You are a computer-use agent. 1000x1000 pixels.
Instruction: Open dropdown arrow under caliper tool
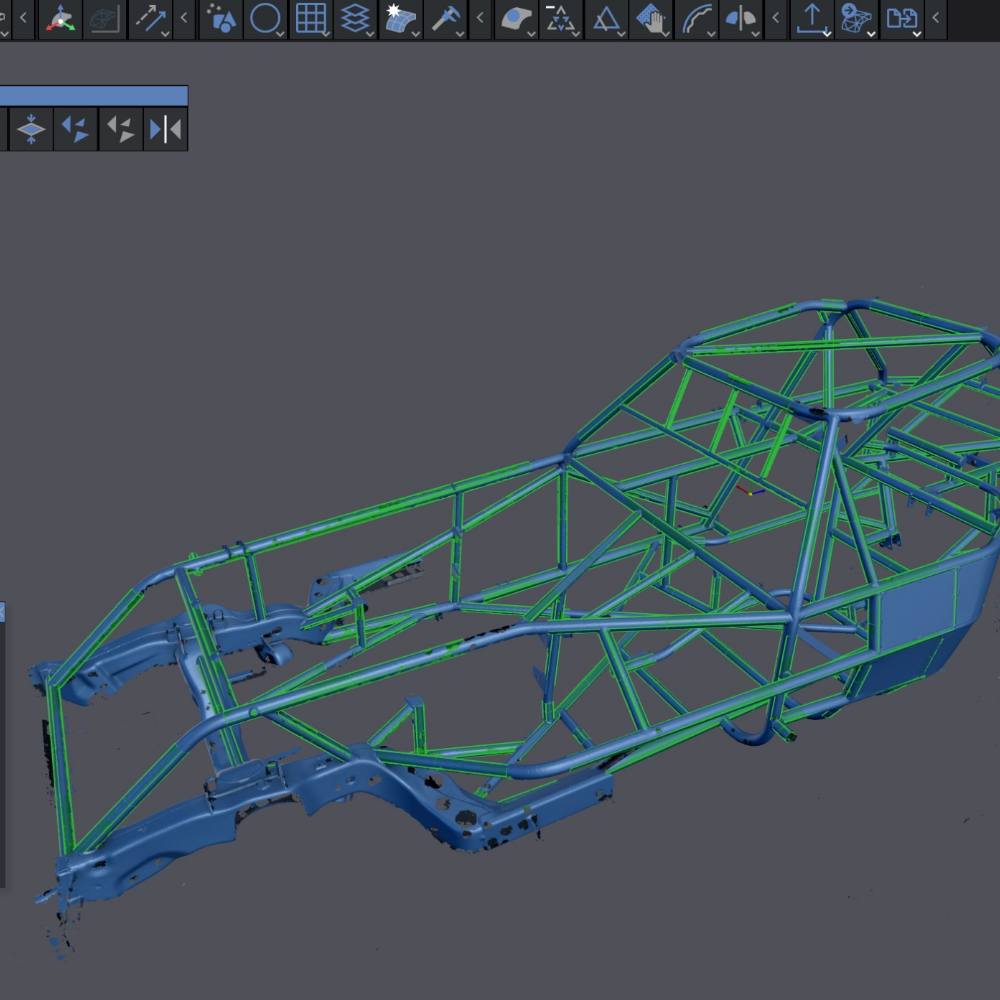pos(460,33)
